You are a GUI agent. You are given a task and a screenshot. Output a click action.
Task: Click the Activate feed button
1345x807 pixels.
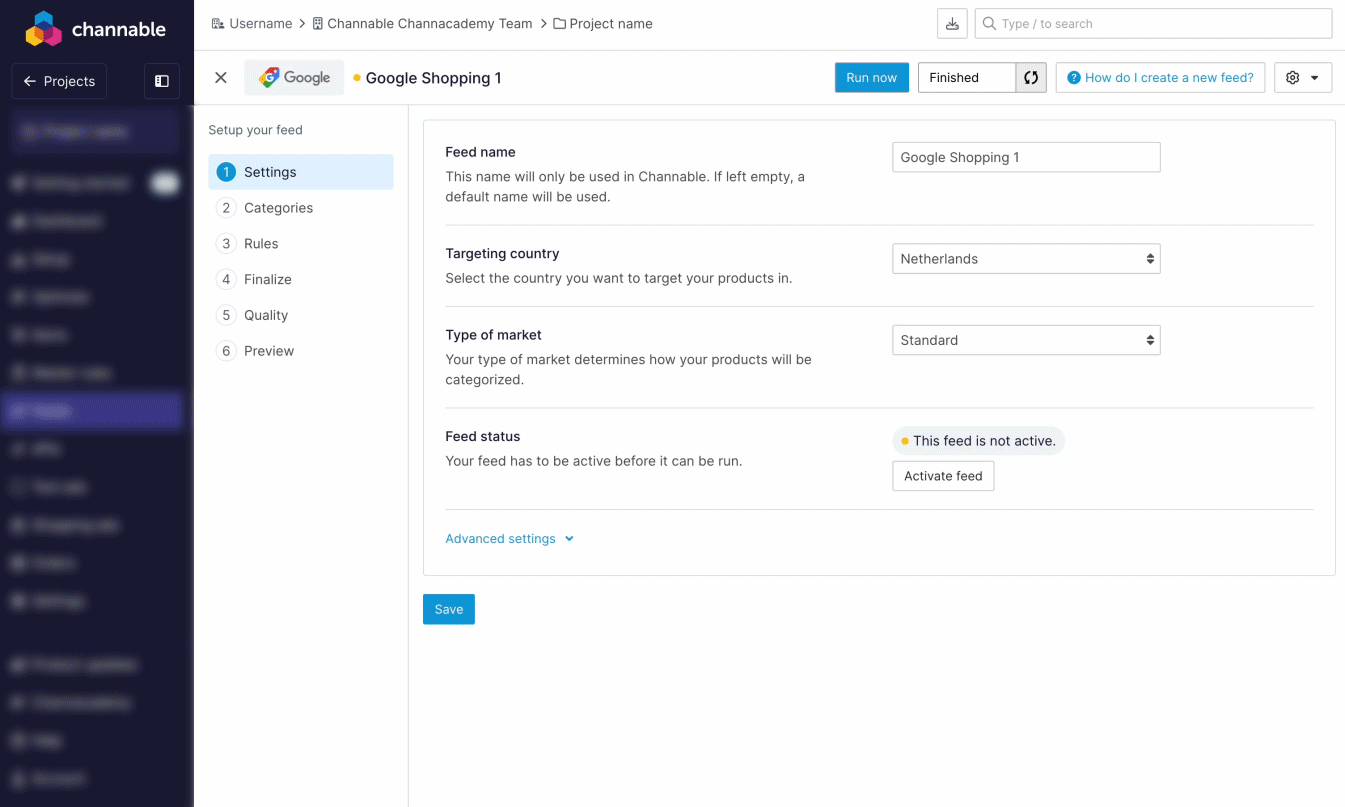coord(942,476)
